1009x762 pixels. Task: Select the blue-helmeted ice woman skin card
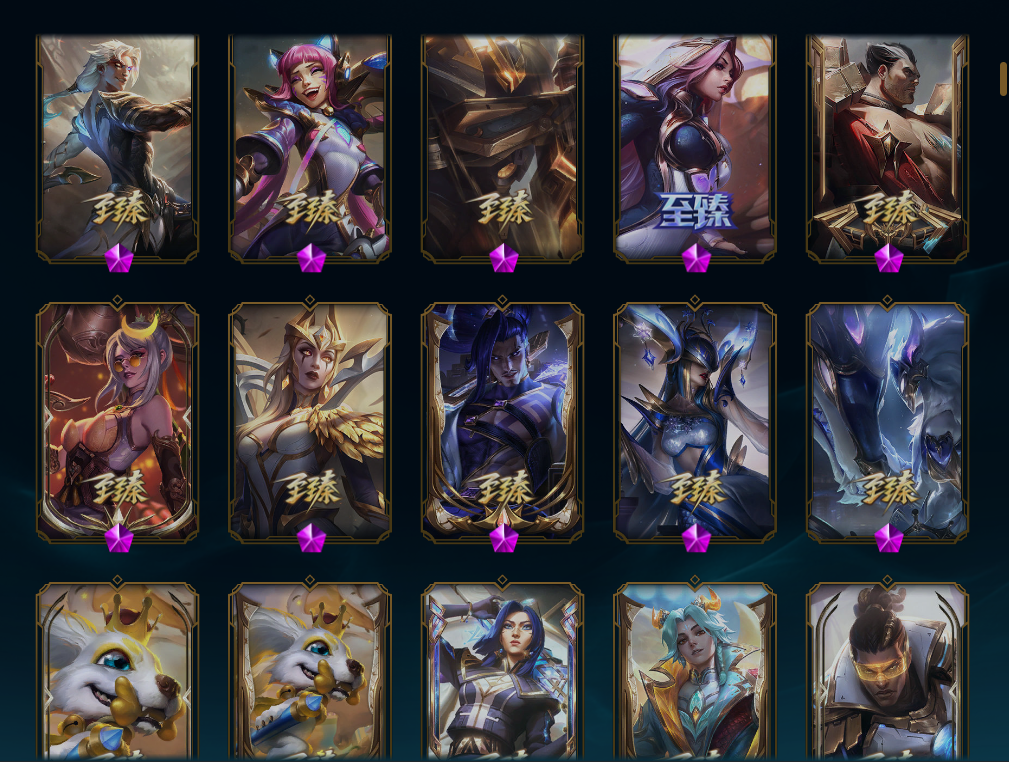[695, 422]
